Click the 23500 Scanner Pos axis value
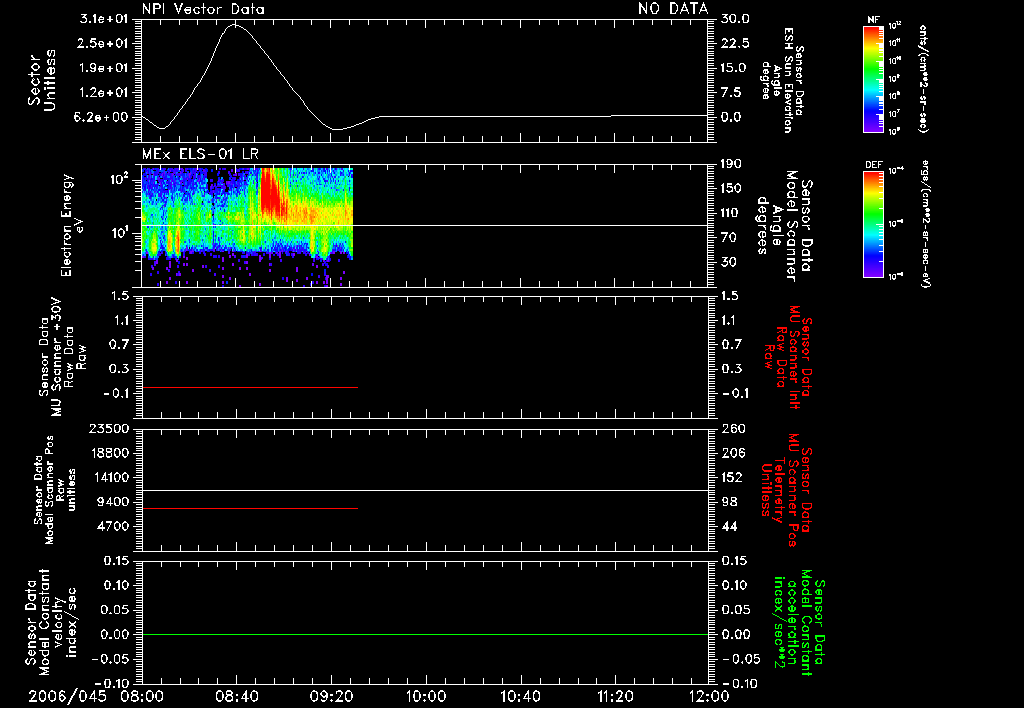The height and width of the screenshot is (708, 1024). tap(108, 428)
